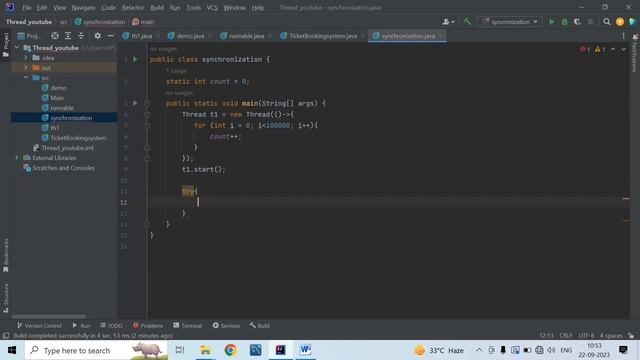This screenshot has height=360, width=640.
Task: Open the Refactor menu
Action: 133,8
